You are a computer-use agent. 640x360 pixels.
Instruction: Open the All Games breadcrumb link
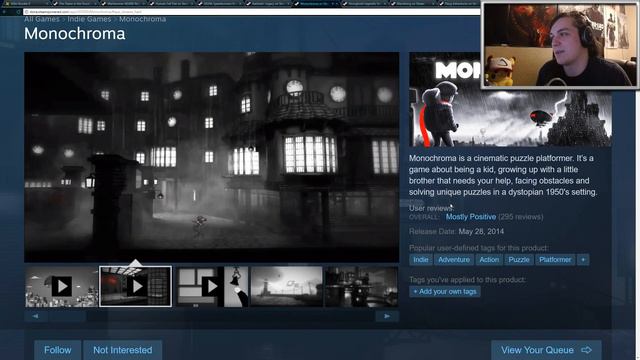(42, 19)
